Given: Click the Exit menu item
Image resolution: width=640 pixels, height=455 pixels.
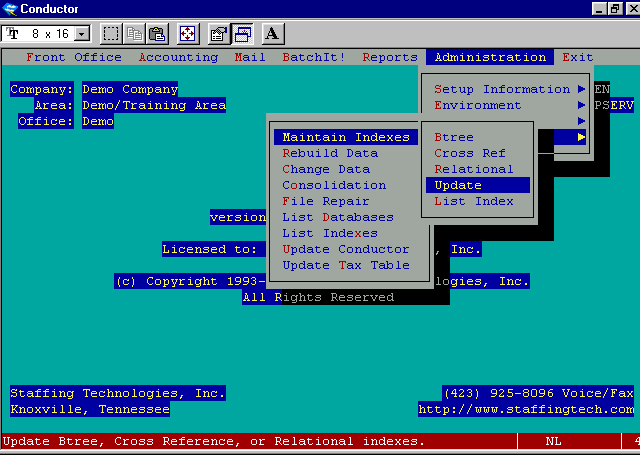Looking at the screenshot, I should 578,57.
